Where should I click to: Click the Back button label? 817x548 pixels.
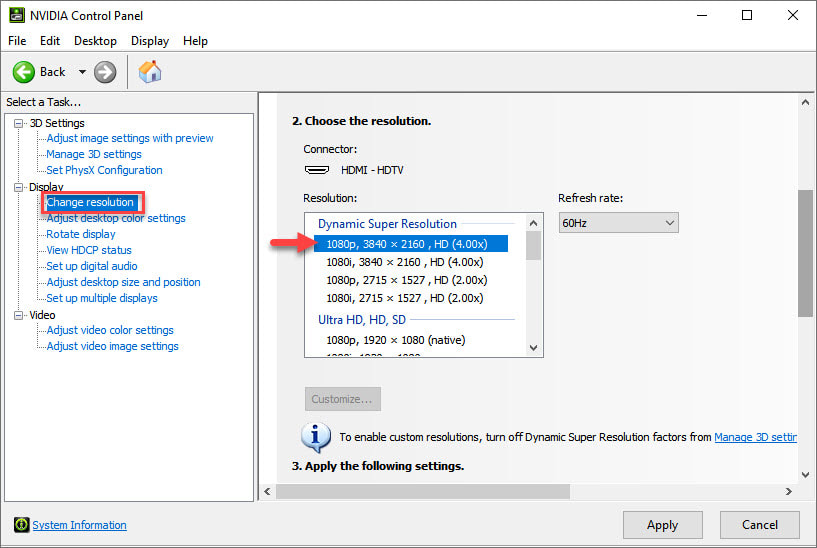click(53, 72)
